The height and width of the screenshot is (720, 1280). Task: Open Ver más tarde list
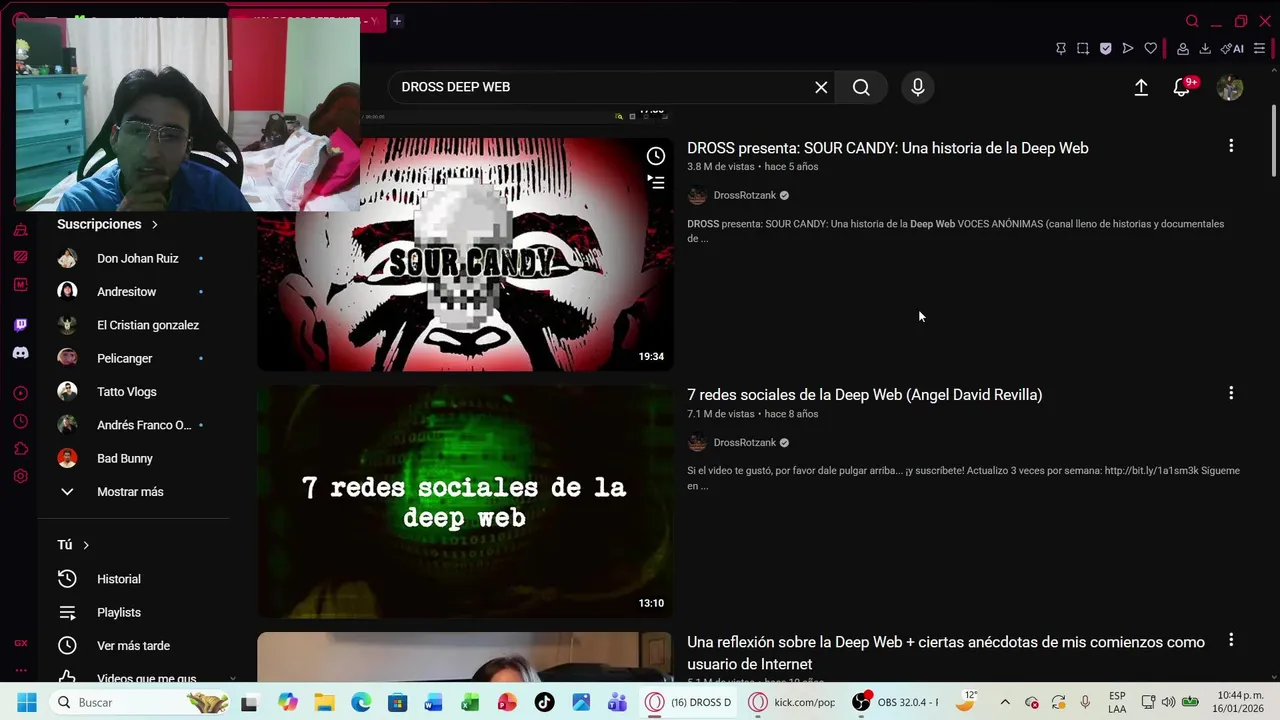134,646
